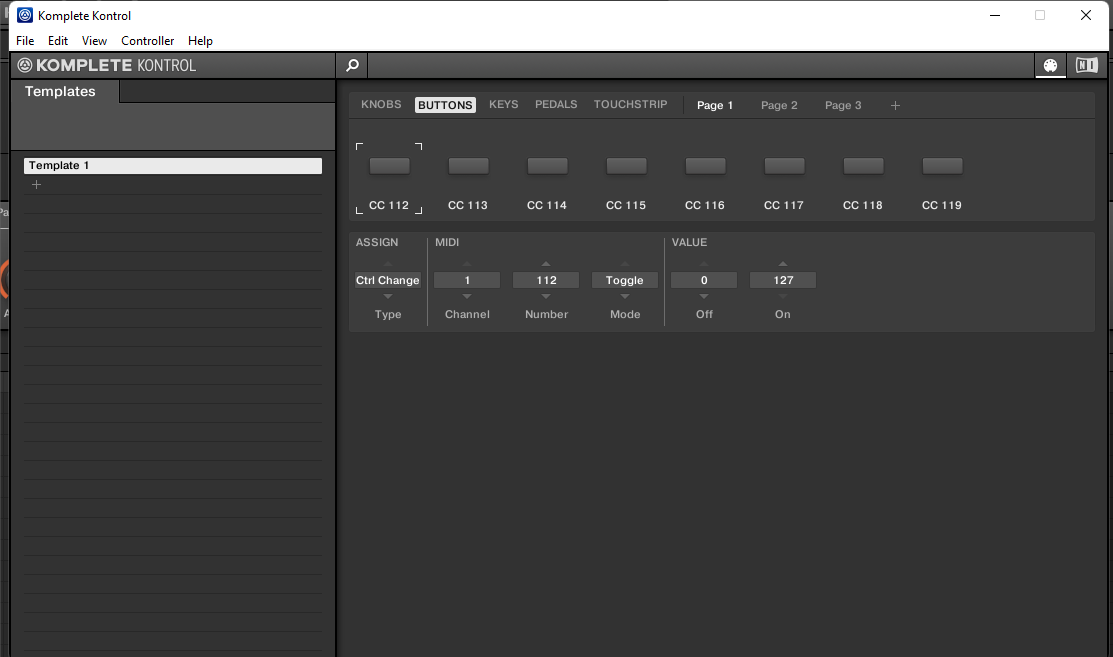The width and height of the screenshot is (1113, 657).
Task: Open the Ctrl Change type dropdown
Action: 388,280
